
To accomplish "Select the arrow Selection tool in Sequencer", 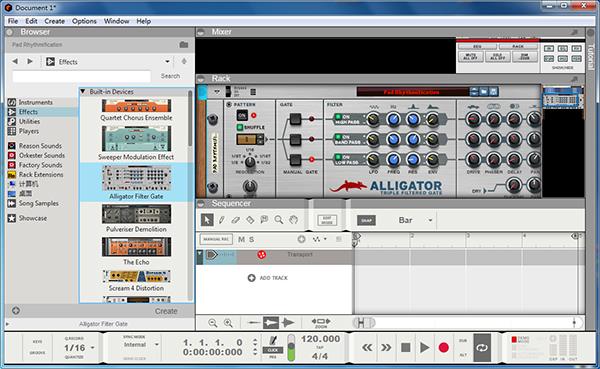I will pos(207,220).
